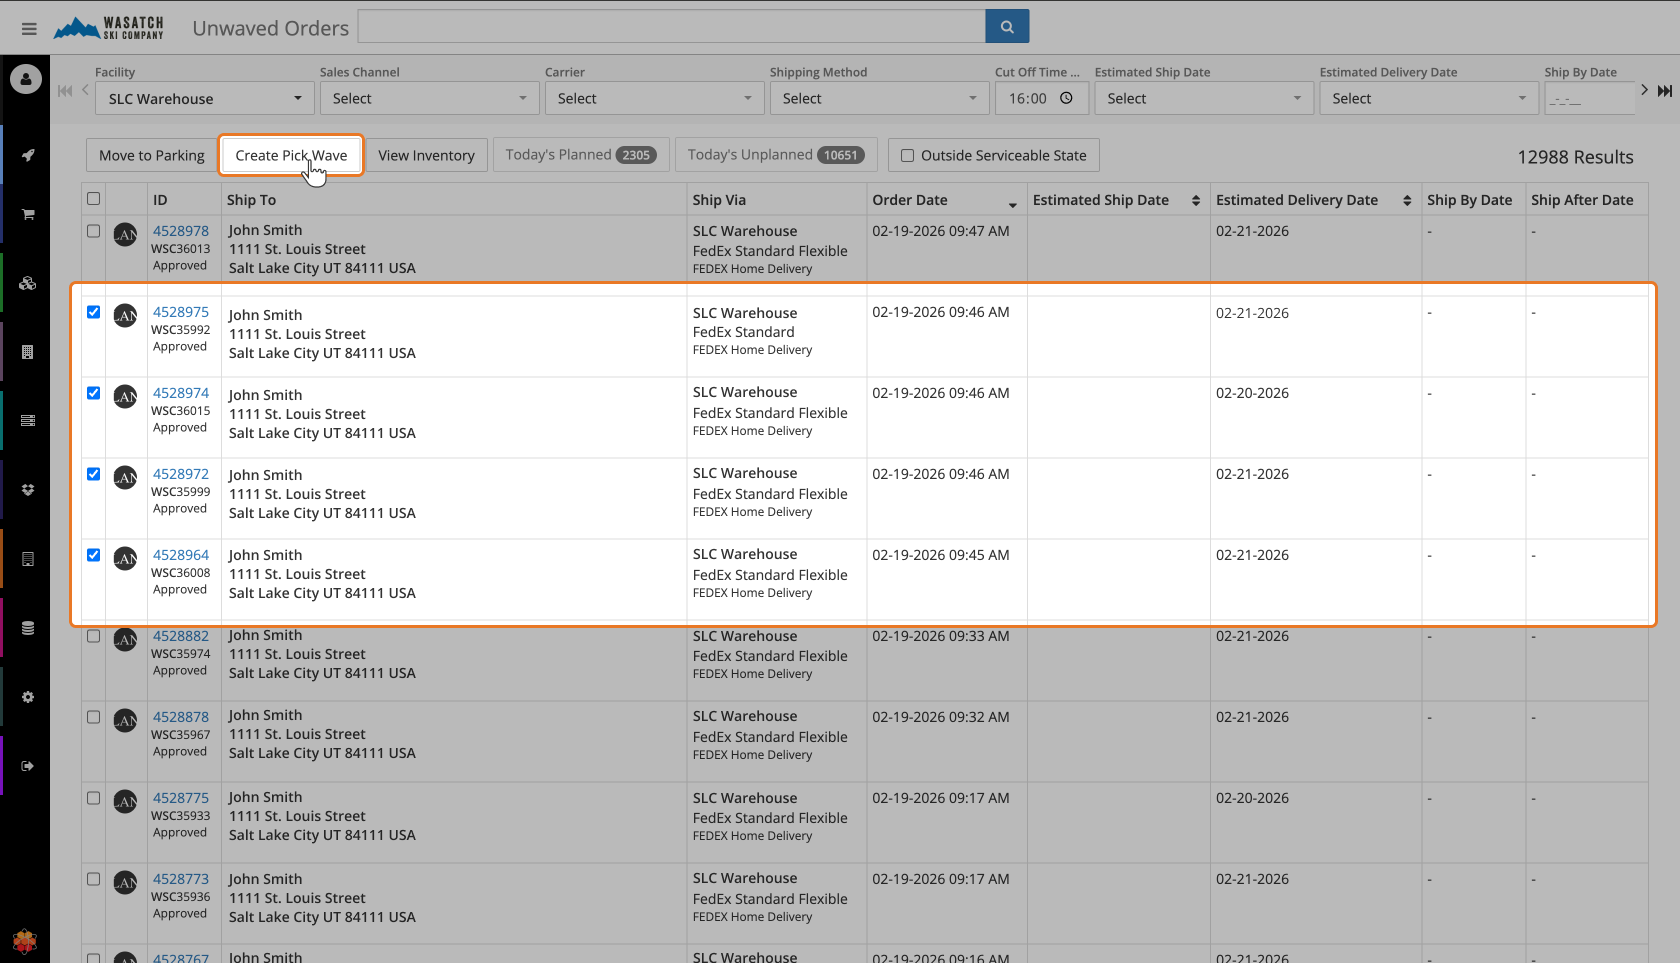Click the 12988 Results count text
This screenshot has width=1680, height=963.
[x=1575, y=157]
